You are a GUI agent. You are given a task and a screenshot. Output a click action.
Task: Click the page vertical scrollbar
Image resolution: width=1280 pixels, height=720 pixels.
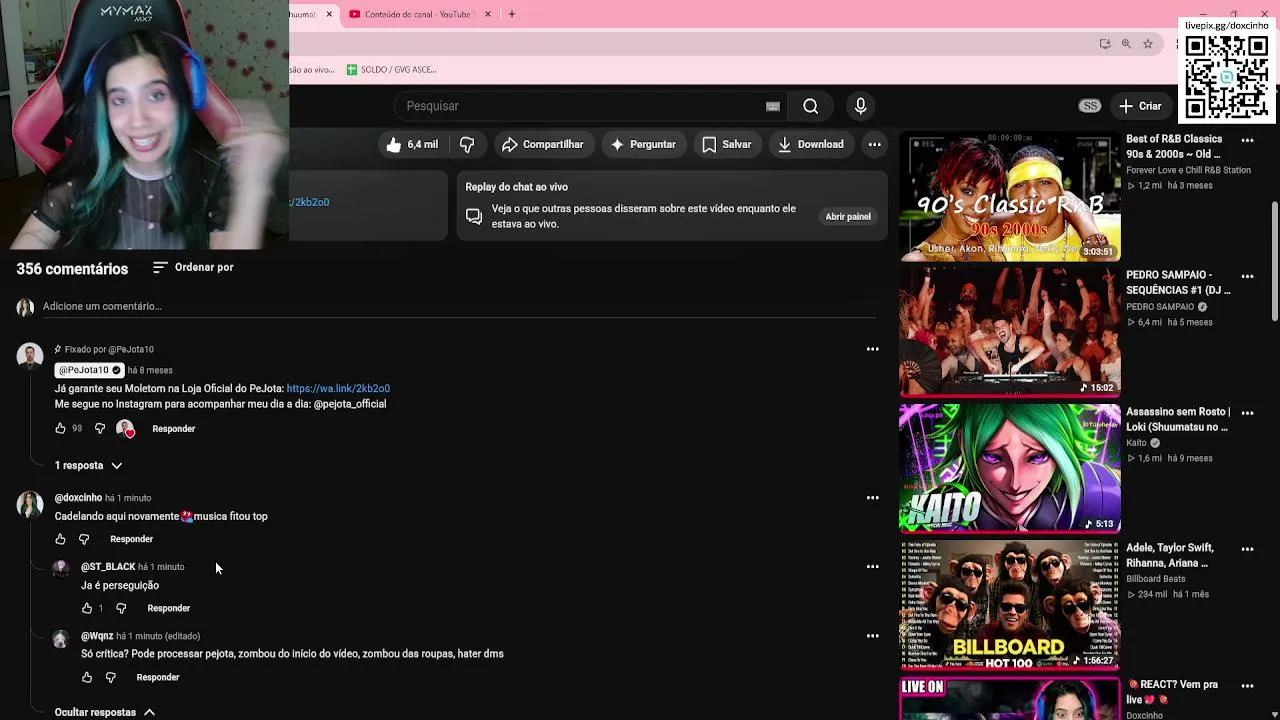[1275, 260]
